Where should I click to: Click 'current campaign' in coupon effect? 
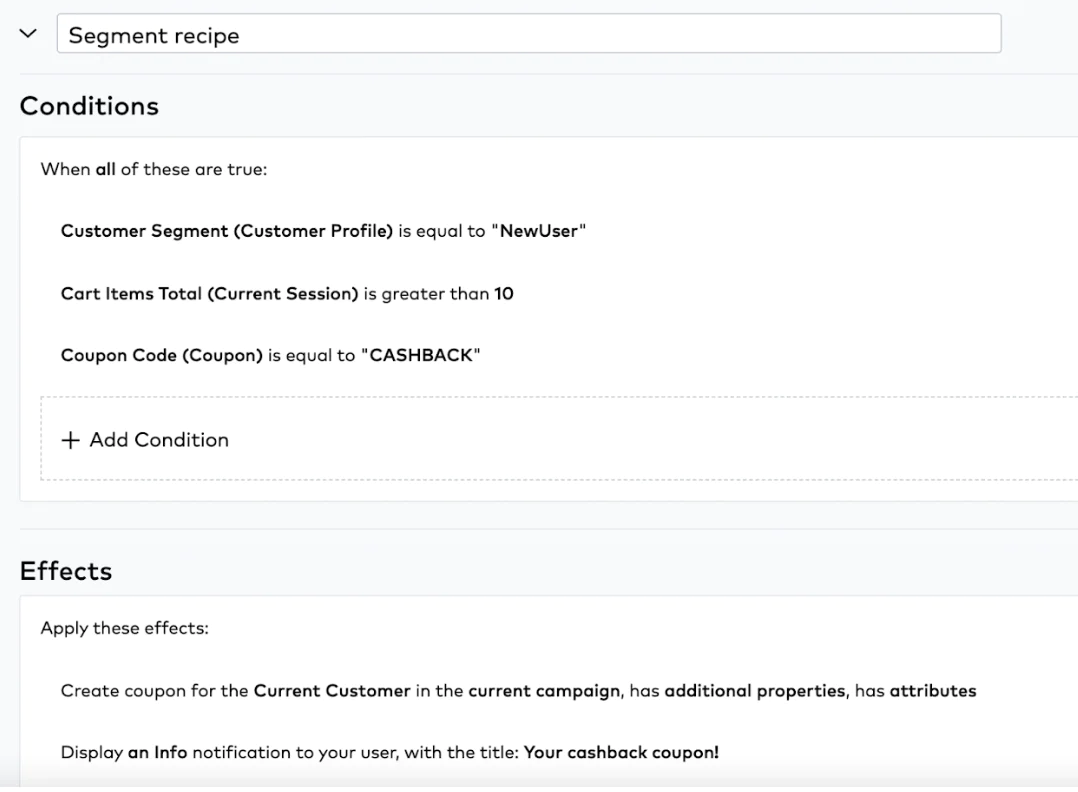click(544, 690)
